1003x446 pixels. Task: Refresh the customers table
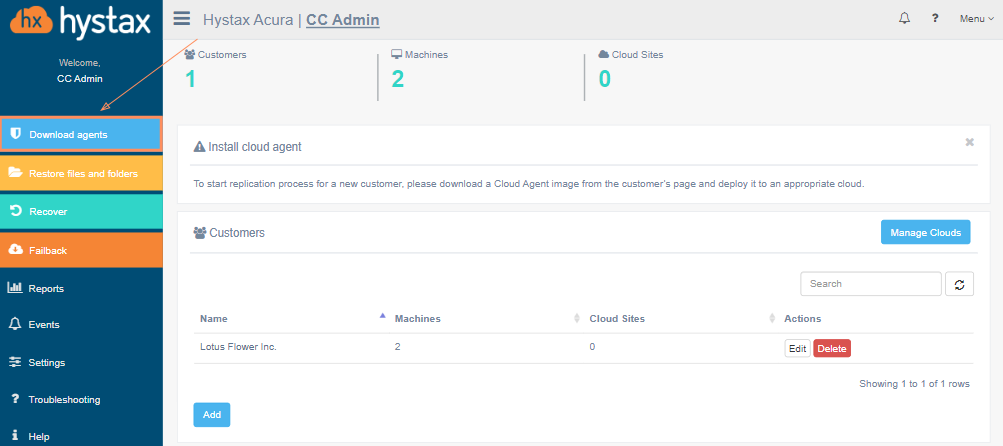960,284
